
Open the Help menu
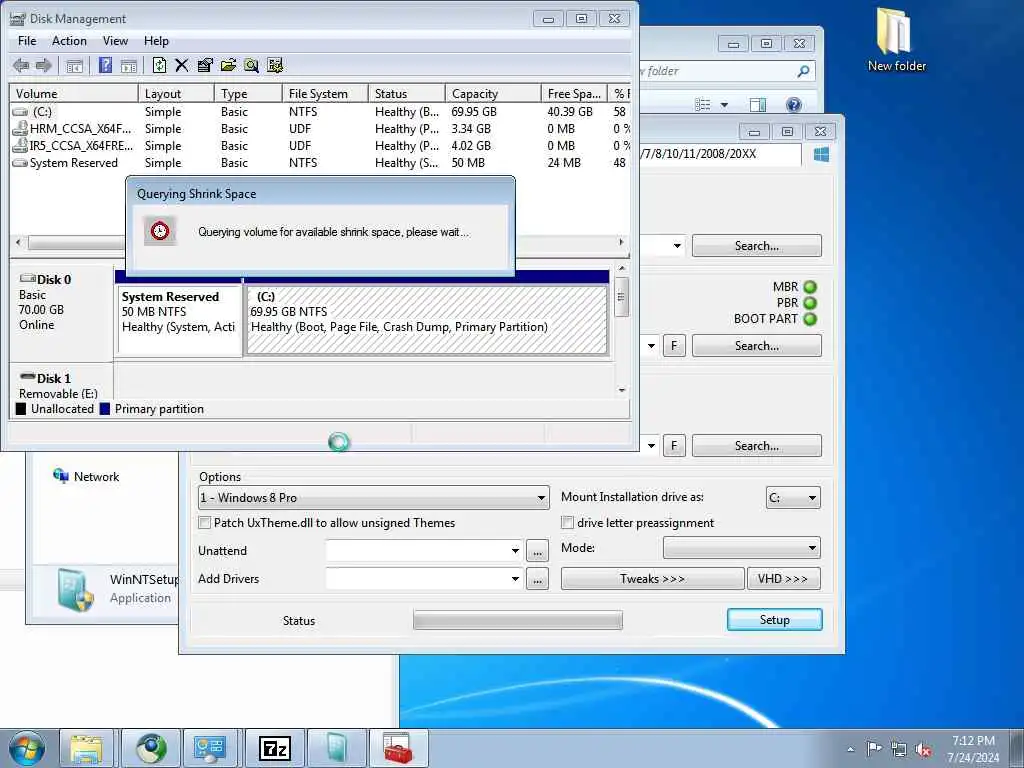coord(156,40)
